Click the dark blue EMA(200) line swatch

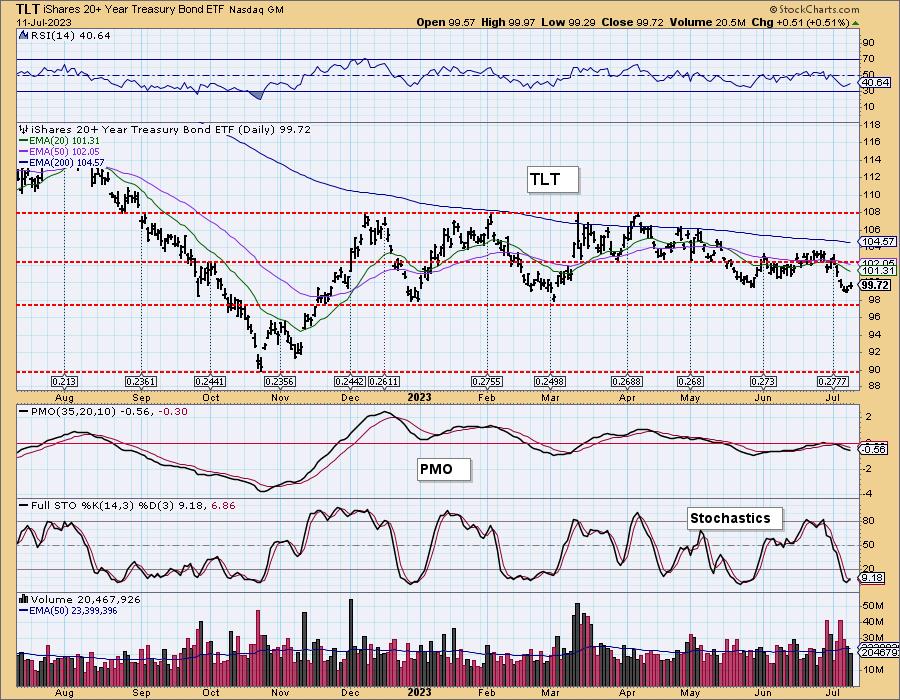[x=24, y=163]
